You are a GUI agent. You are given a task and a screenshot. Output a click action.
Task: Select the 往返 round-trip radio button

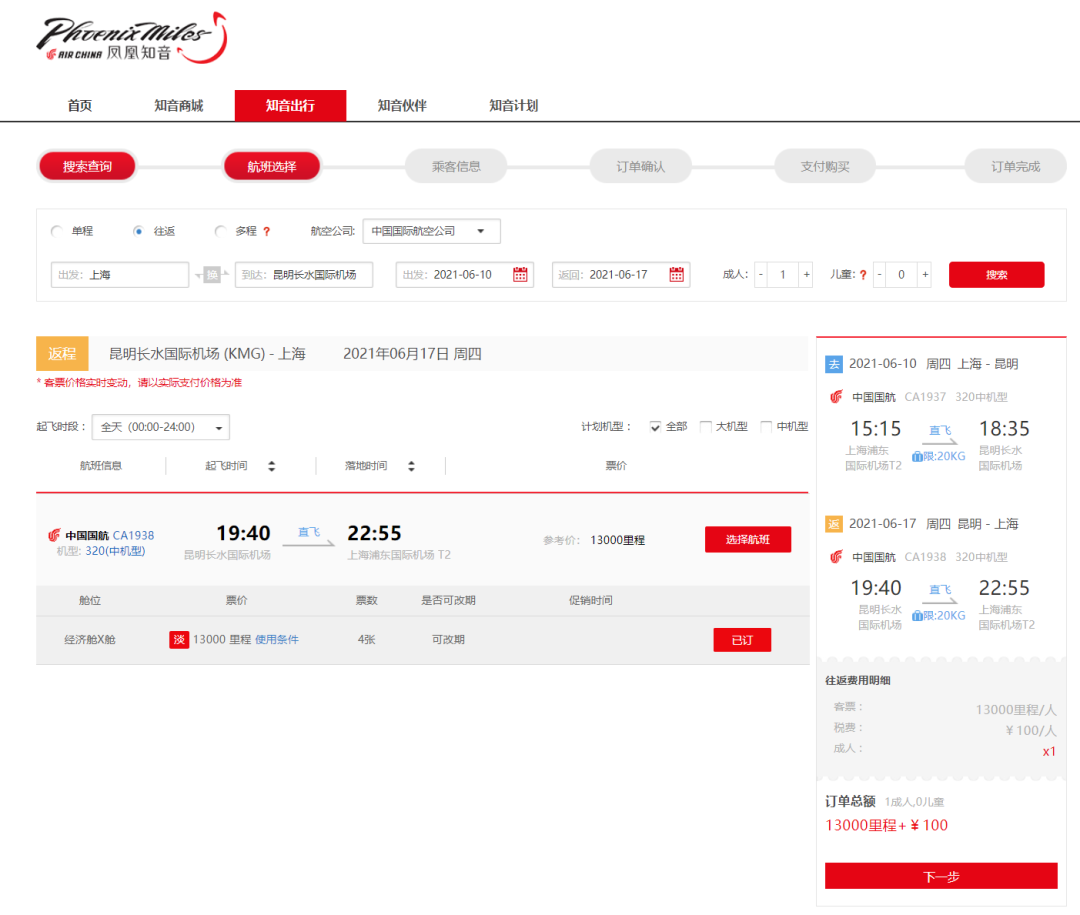coord(138,232)
